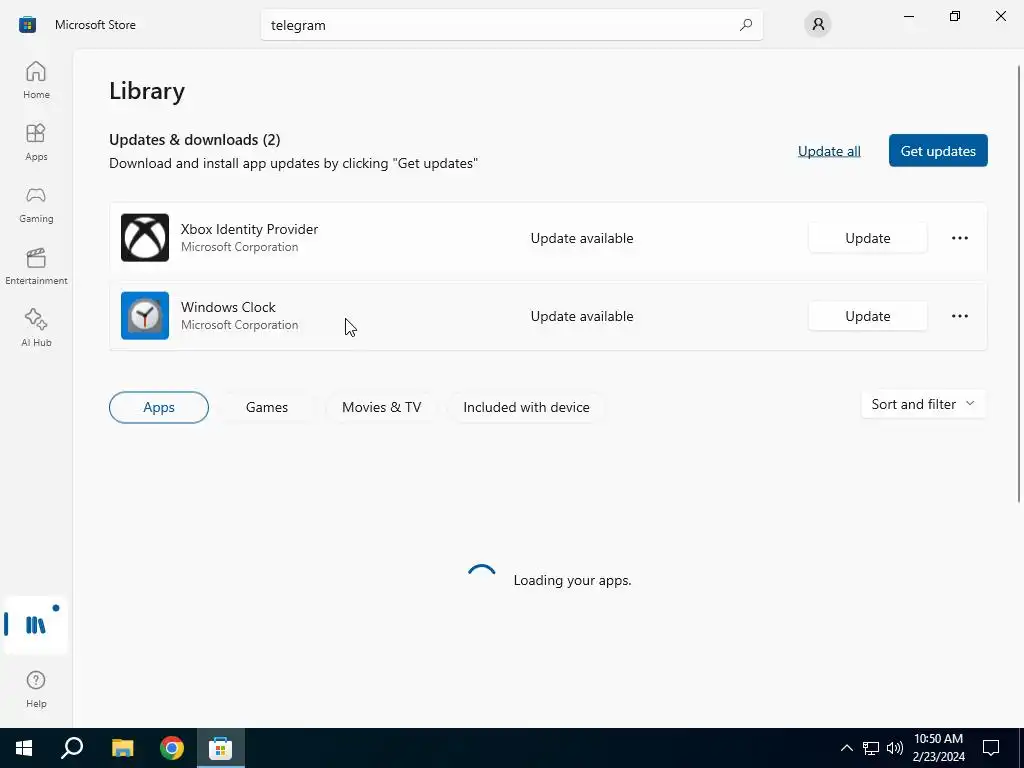Open Windows taskbar search
This screenshot has height=768, width=1024.
(72, 748)
